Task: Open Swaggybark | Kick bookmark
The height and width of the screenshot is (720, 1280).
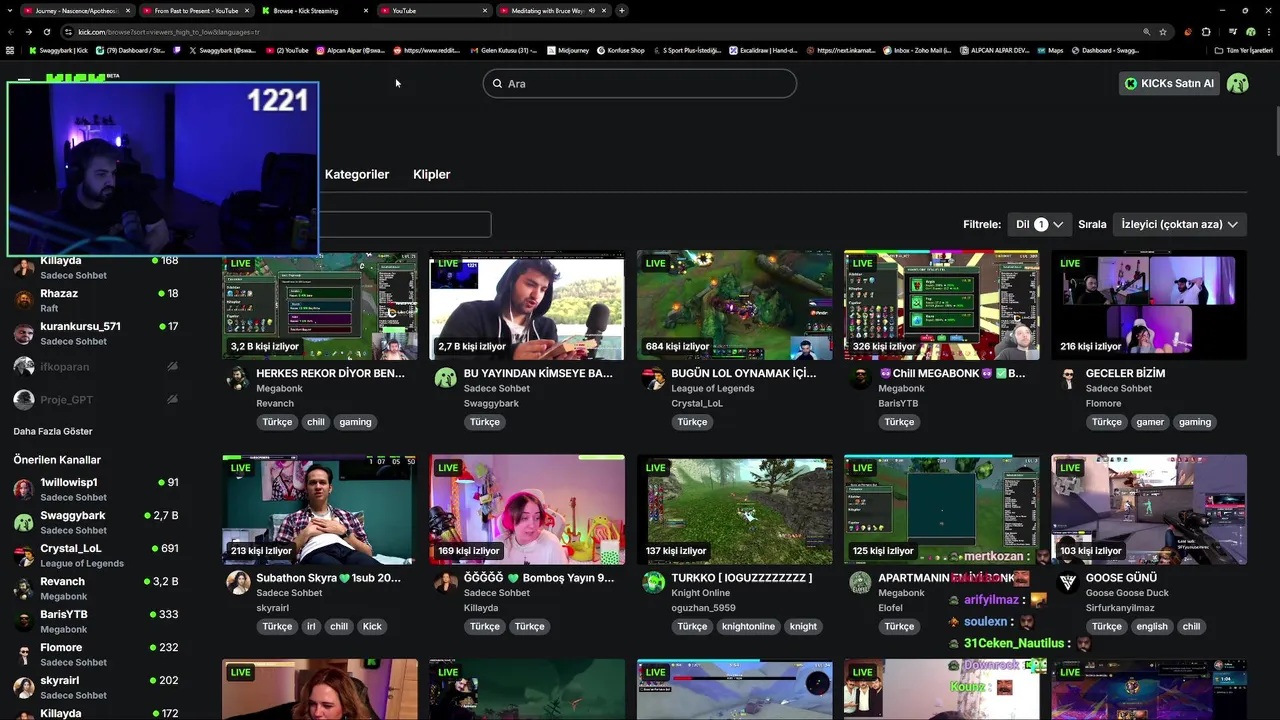Action: (58, 50)
